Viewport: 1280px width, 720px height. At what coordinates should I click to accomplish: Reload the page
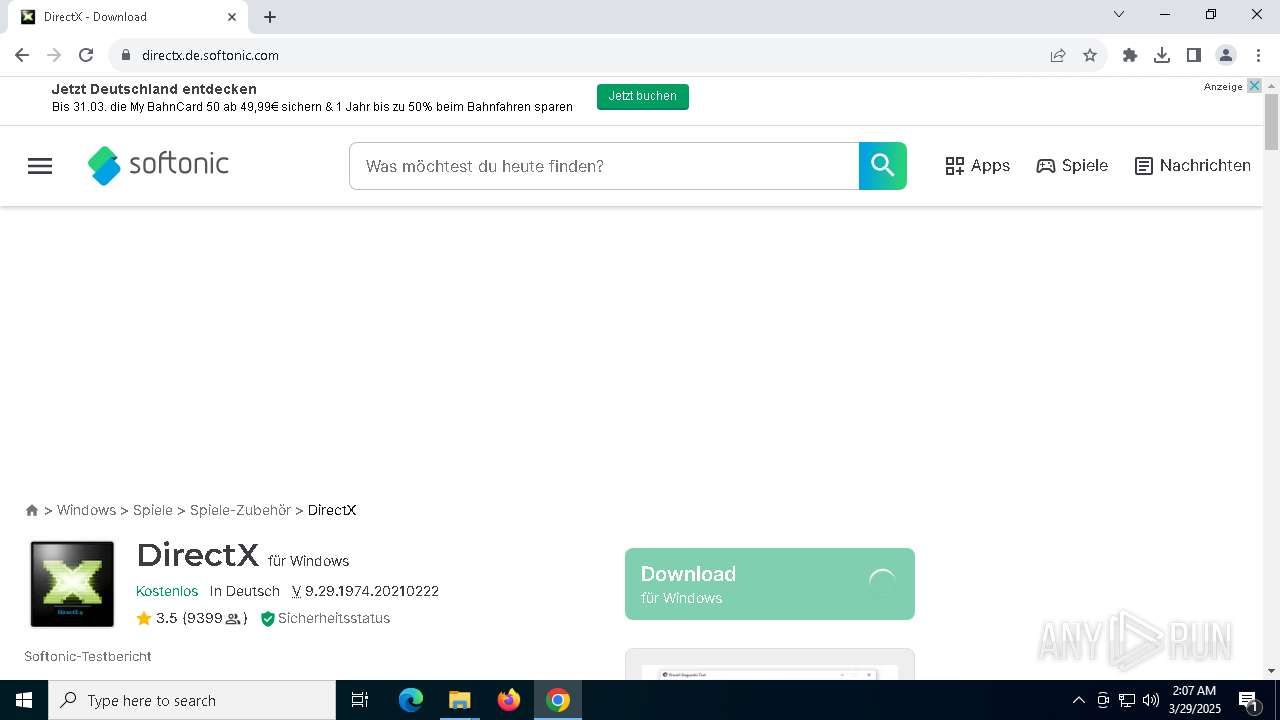pos(86,55)
